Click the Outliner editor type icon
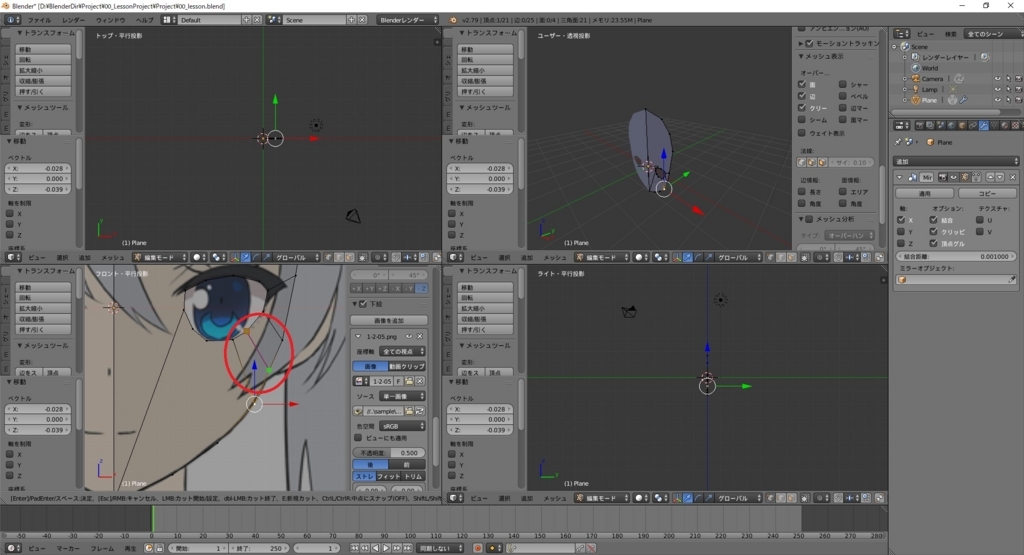Viewport: 1024px width, 555px height. point(902,34)
